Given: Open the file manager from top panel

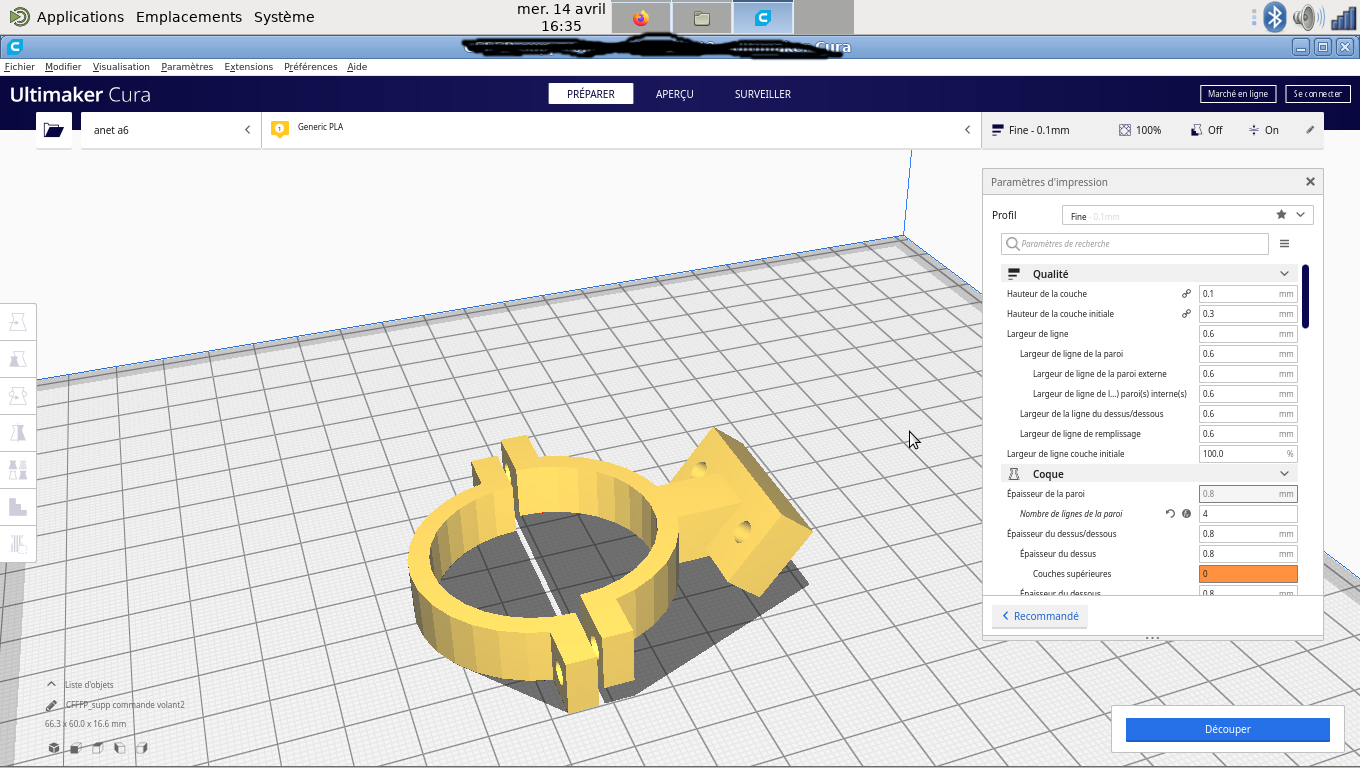Looking at the screenshot, I should [702, 18].
